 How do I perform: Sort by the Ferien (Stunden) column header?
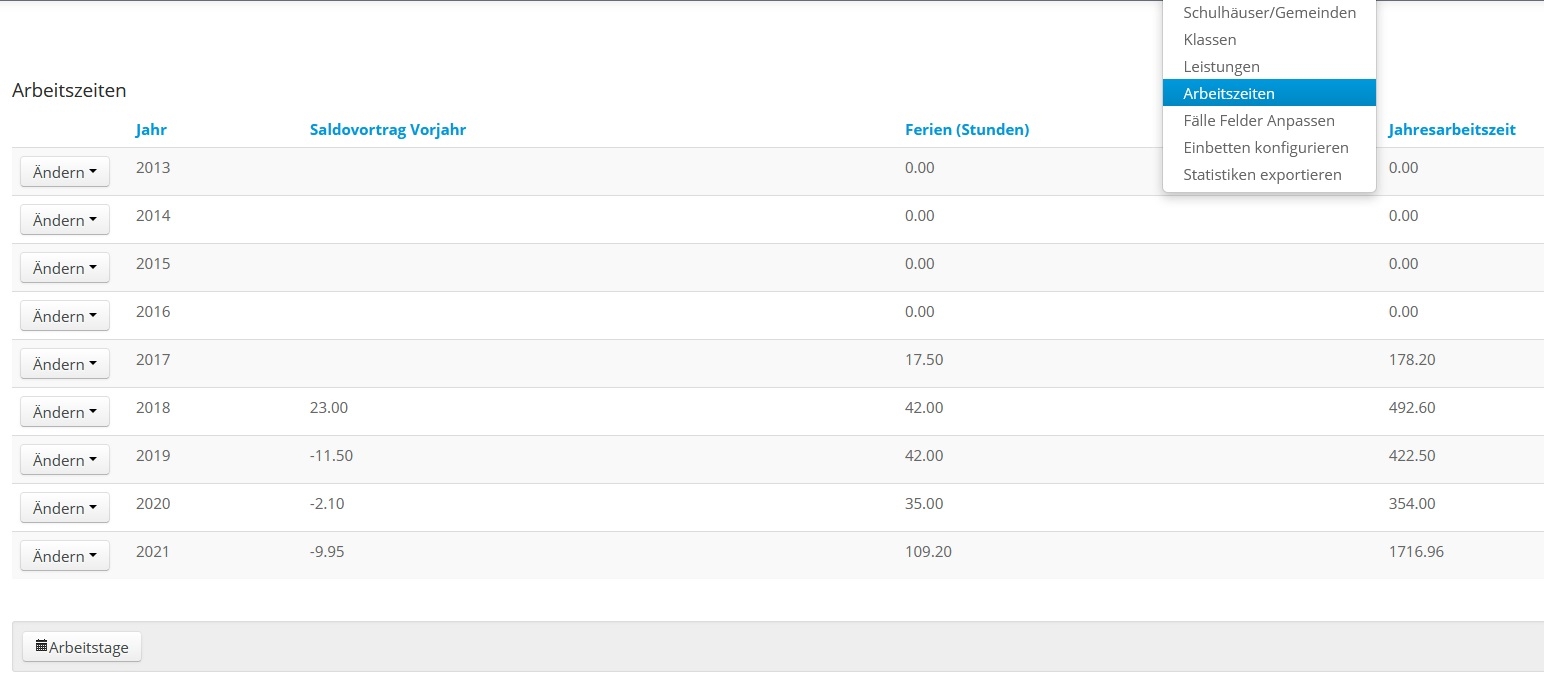(966, 130)
